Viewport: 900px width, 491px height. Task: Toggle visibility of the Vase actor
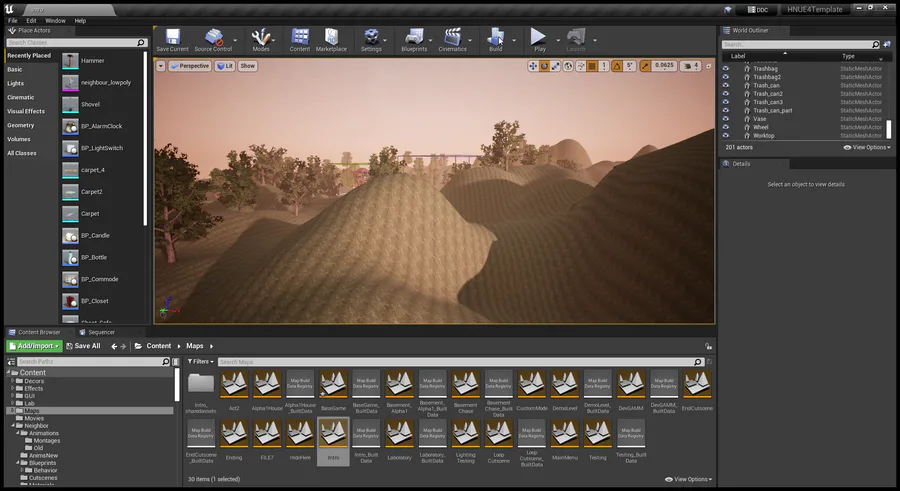click(726, 119)
